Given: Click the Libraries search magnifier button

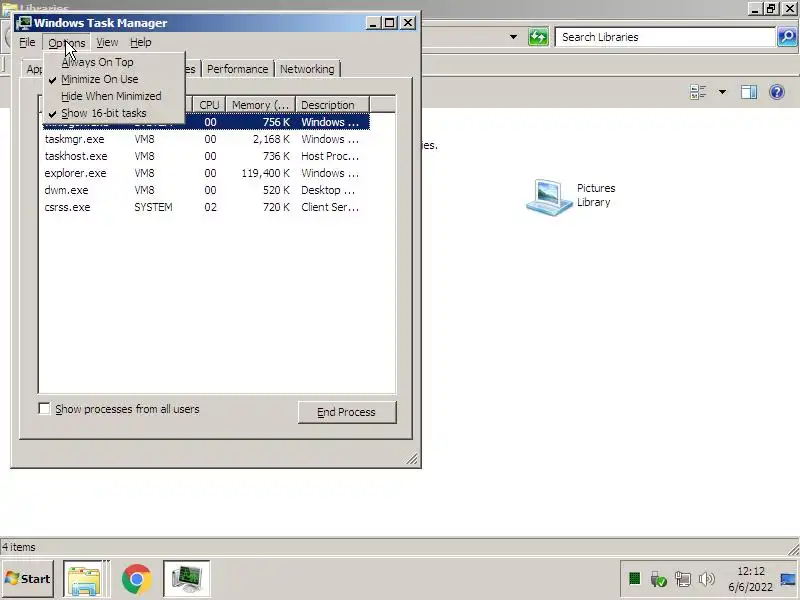Looking at the screenshot, I should click(787, 37).
